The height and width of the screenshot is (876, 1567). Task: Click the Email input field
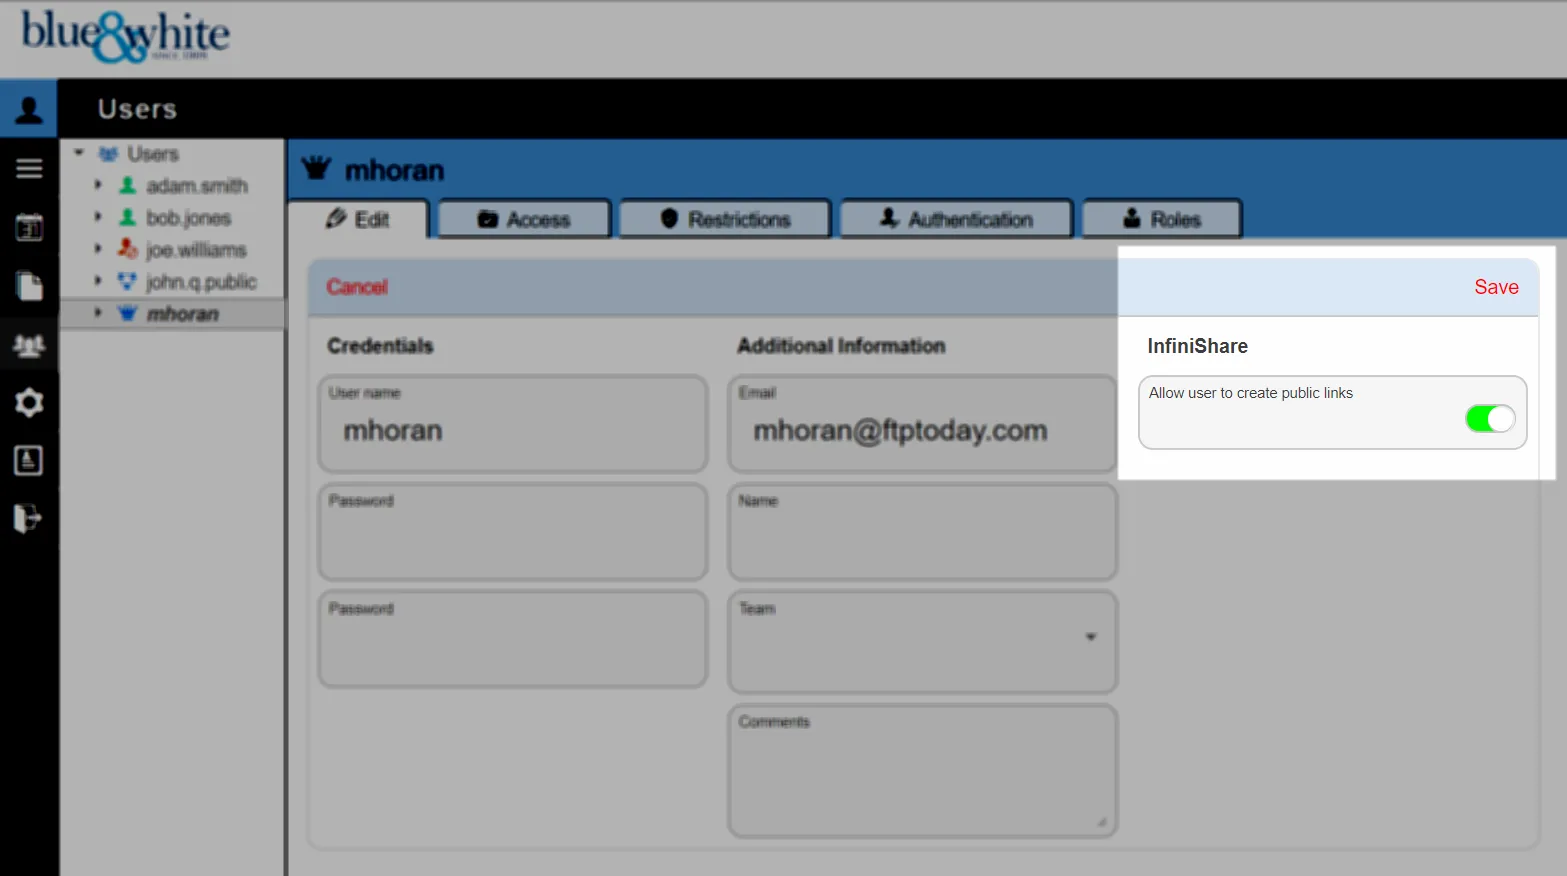point(922,431)
